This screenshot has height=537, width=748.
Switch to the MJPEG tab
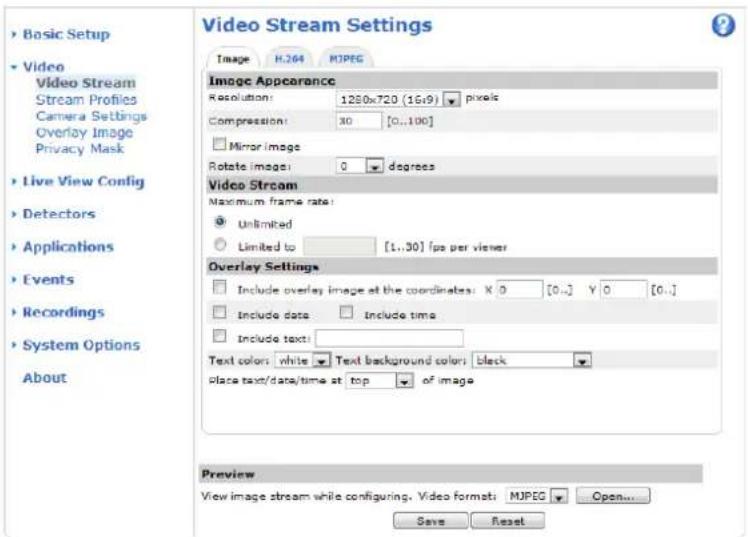pyautogui.click(x=346, y=59)
